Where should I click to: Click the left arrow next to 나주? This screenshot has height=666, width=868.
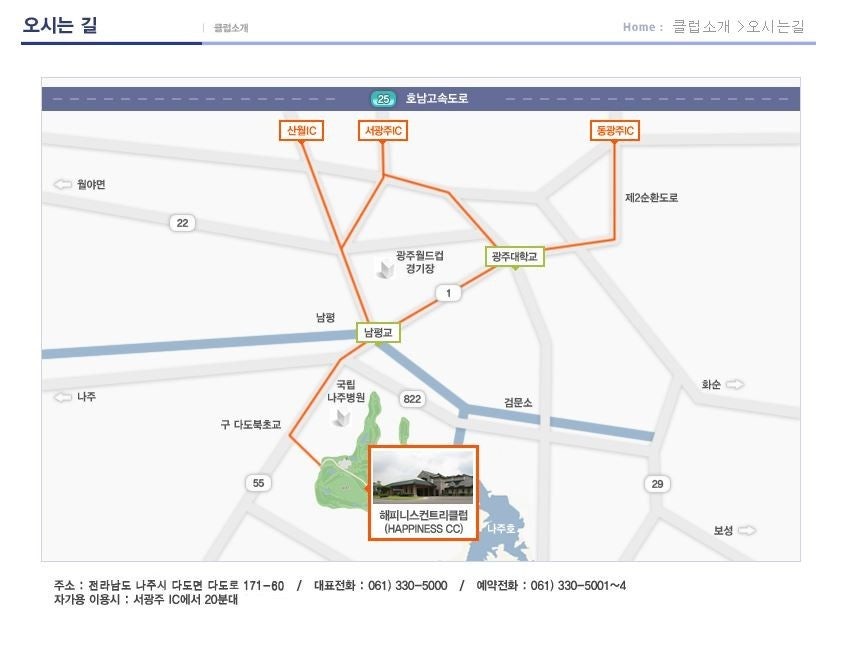(x=63, y=397)
